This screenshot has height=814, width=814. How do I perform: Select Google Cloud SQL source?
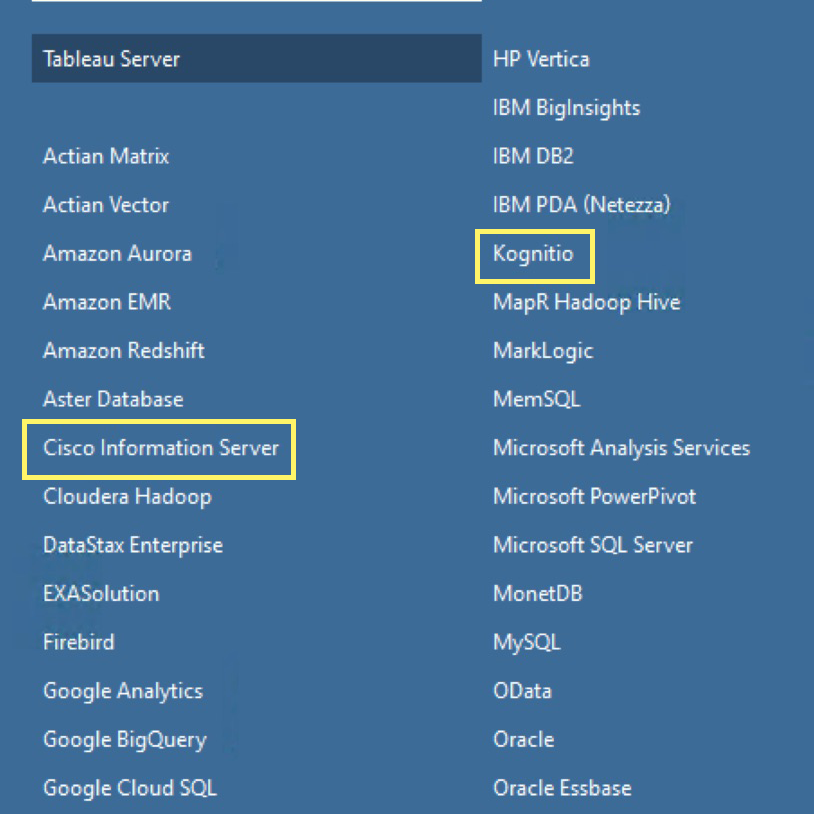click(x=129, y=788)
